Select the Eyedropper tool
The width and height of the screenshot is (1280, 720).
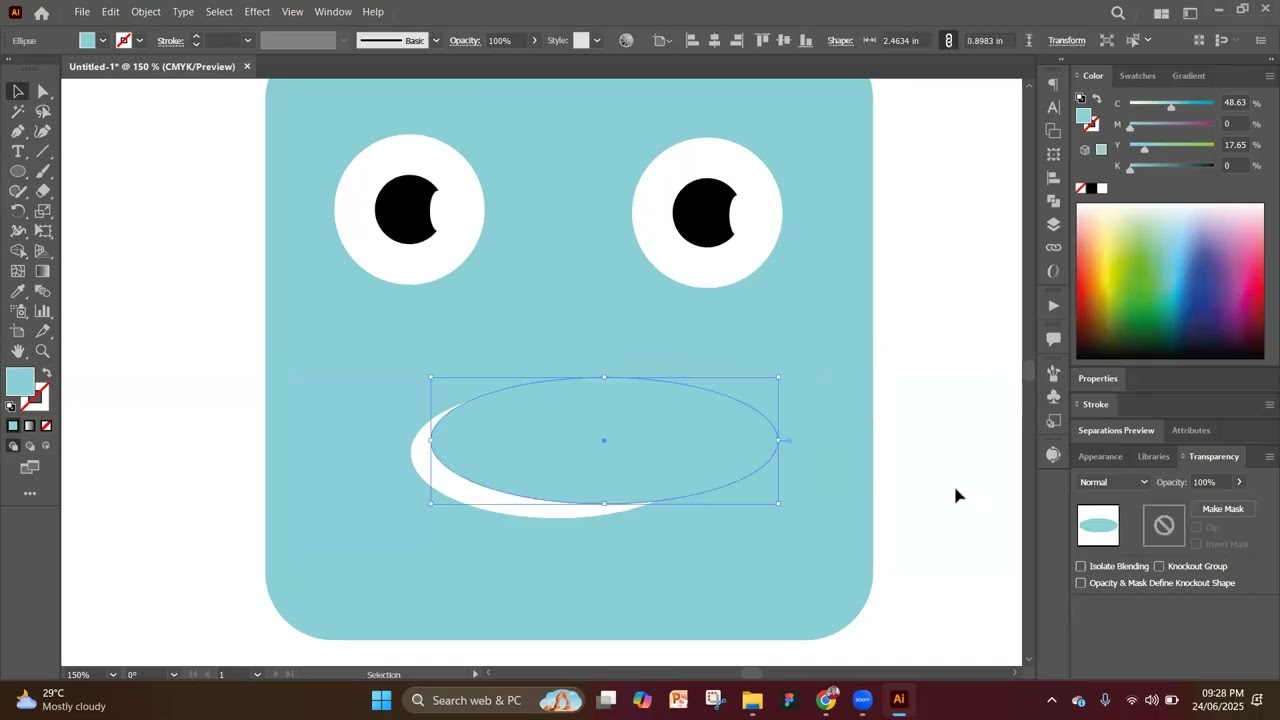[18, 291]
